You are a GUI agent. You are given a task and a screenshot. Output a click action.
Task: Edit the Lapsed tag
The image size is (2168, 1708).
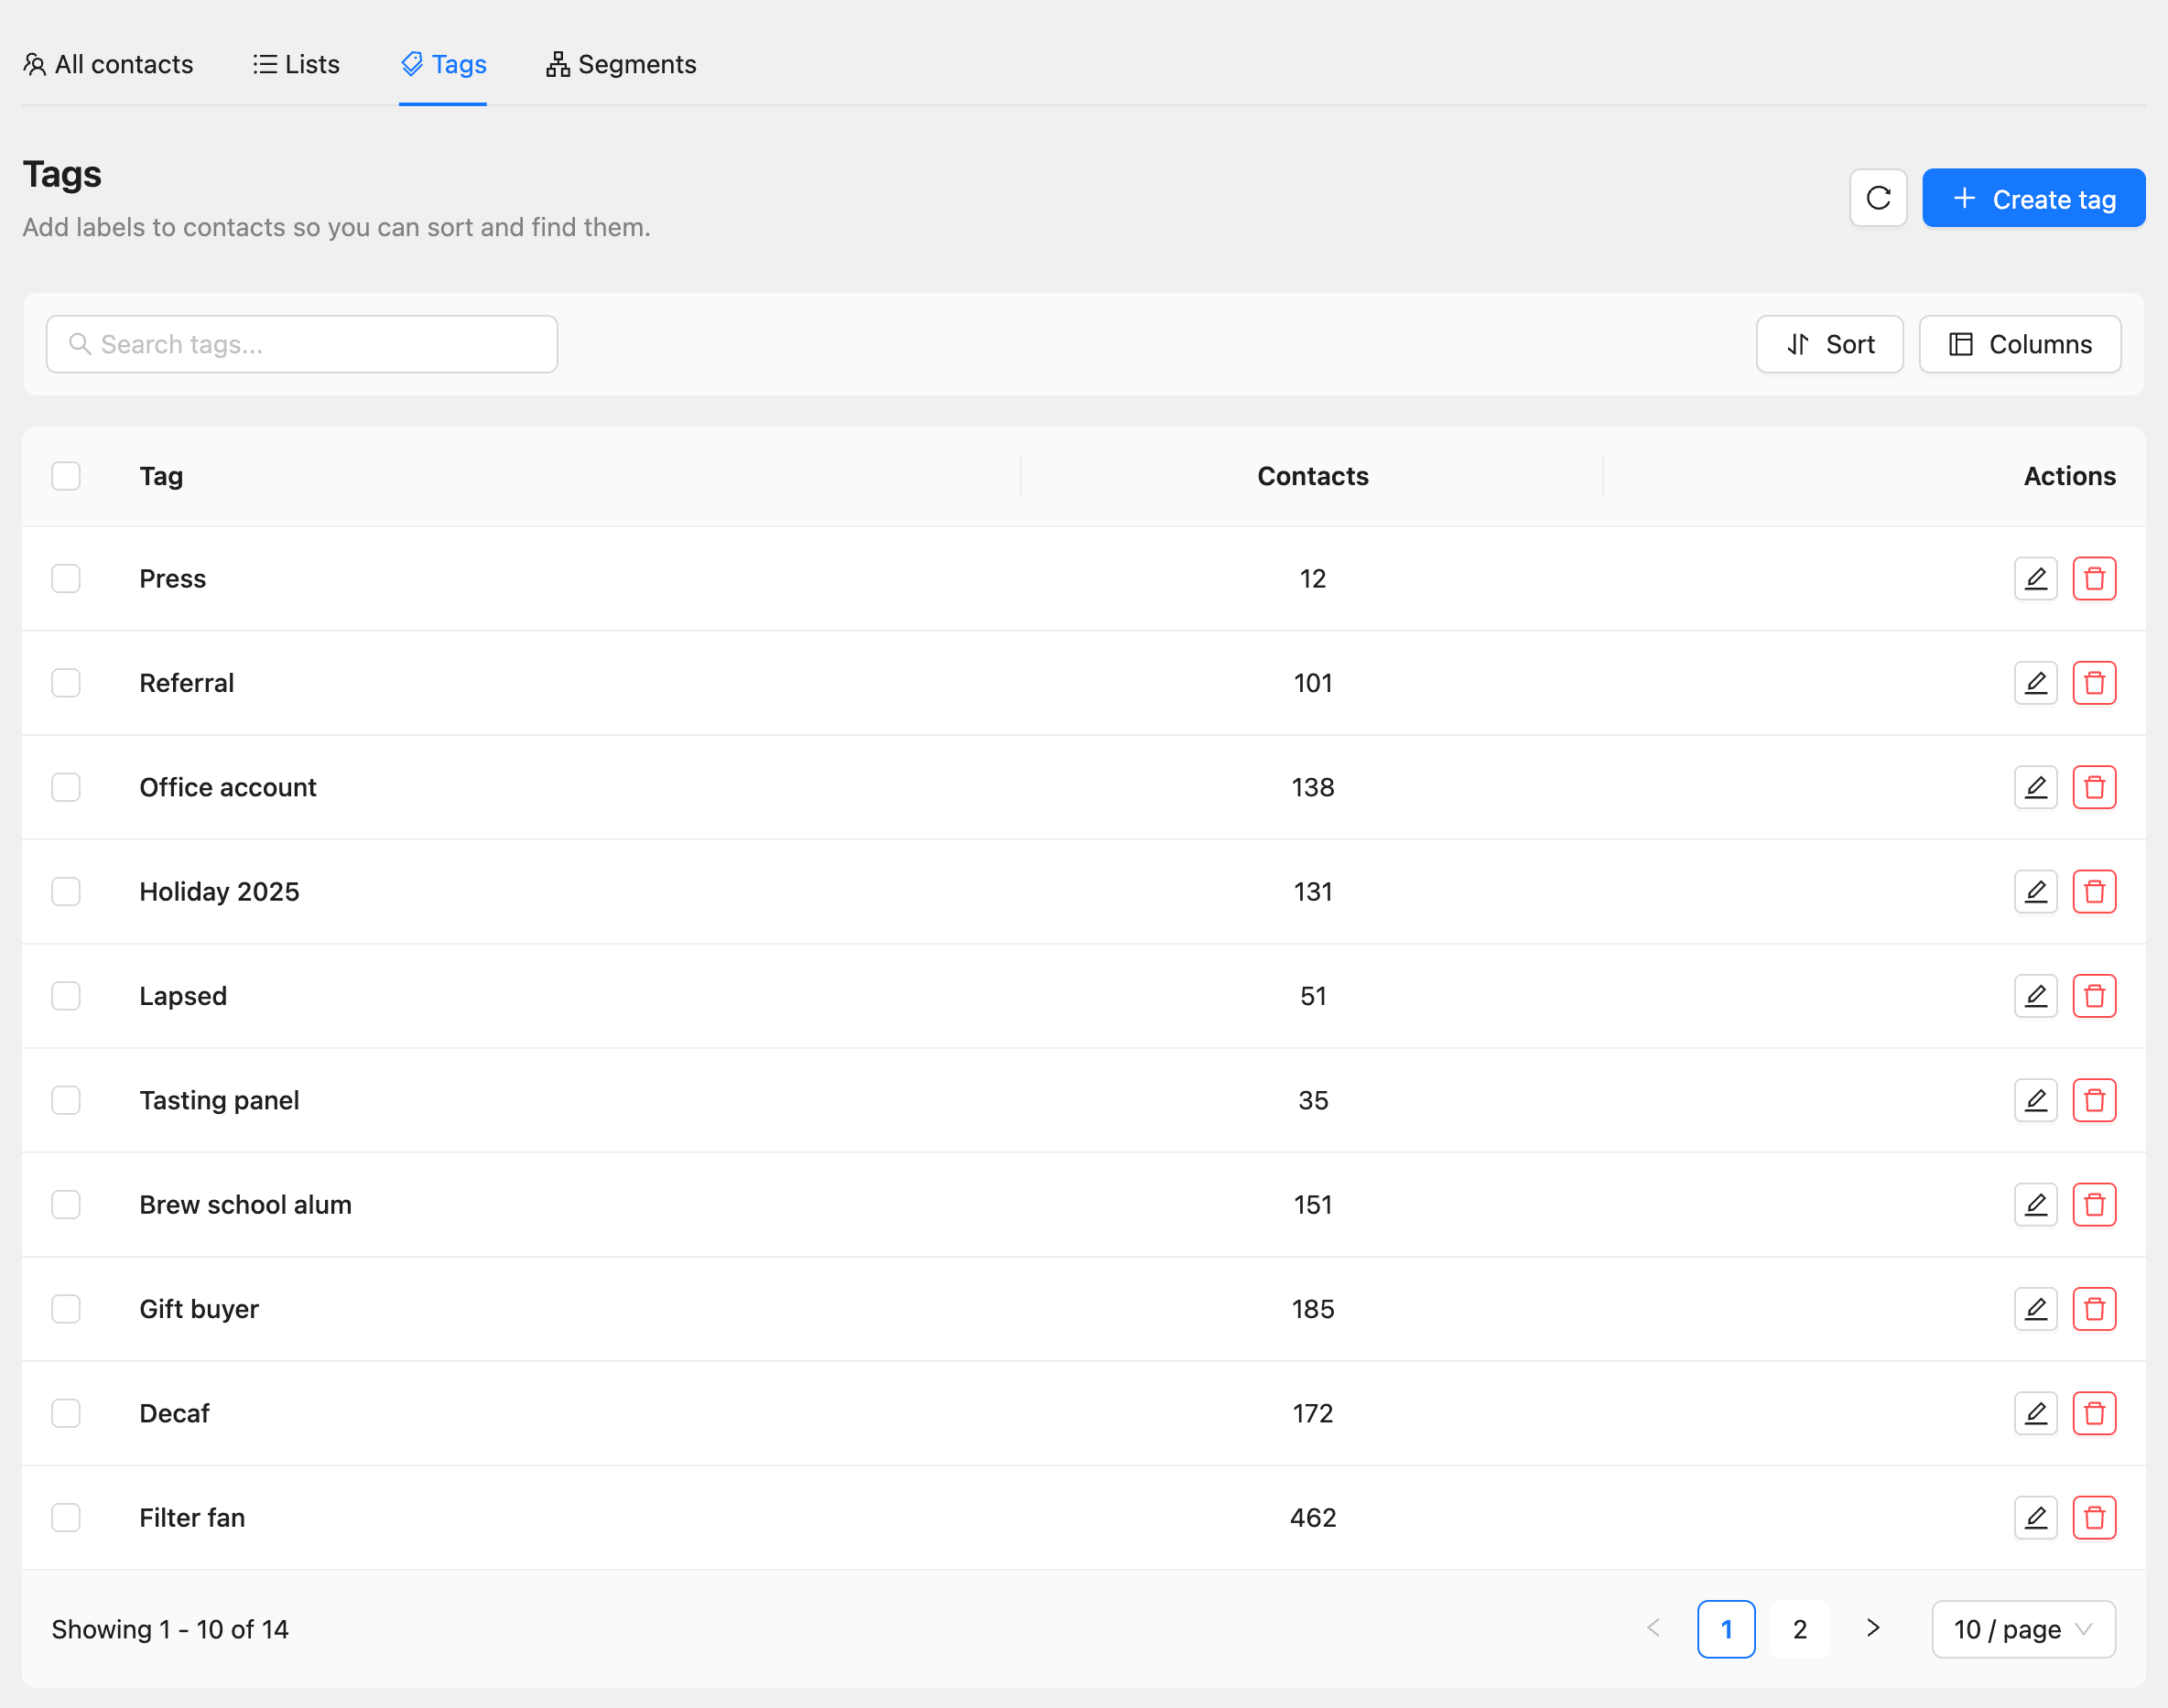point(2035,996)
